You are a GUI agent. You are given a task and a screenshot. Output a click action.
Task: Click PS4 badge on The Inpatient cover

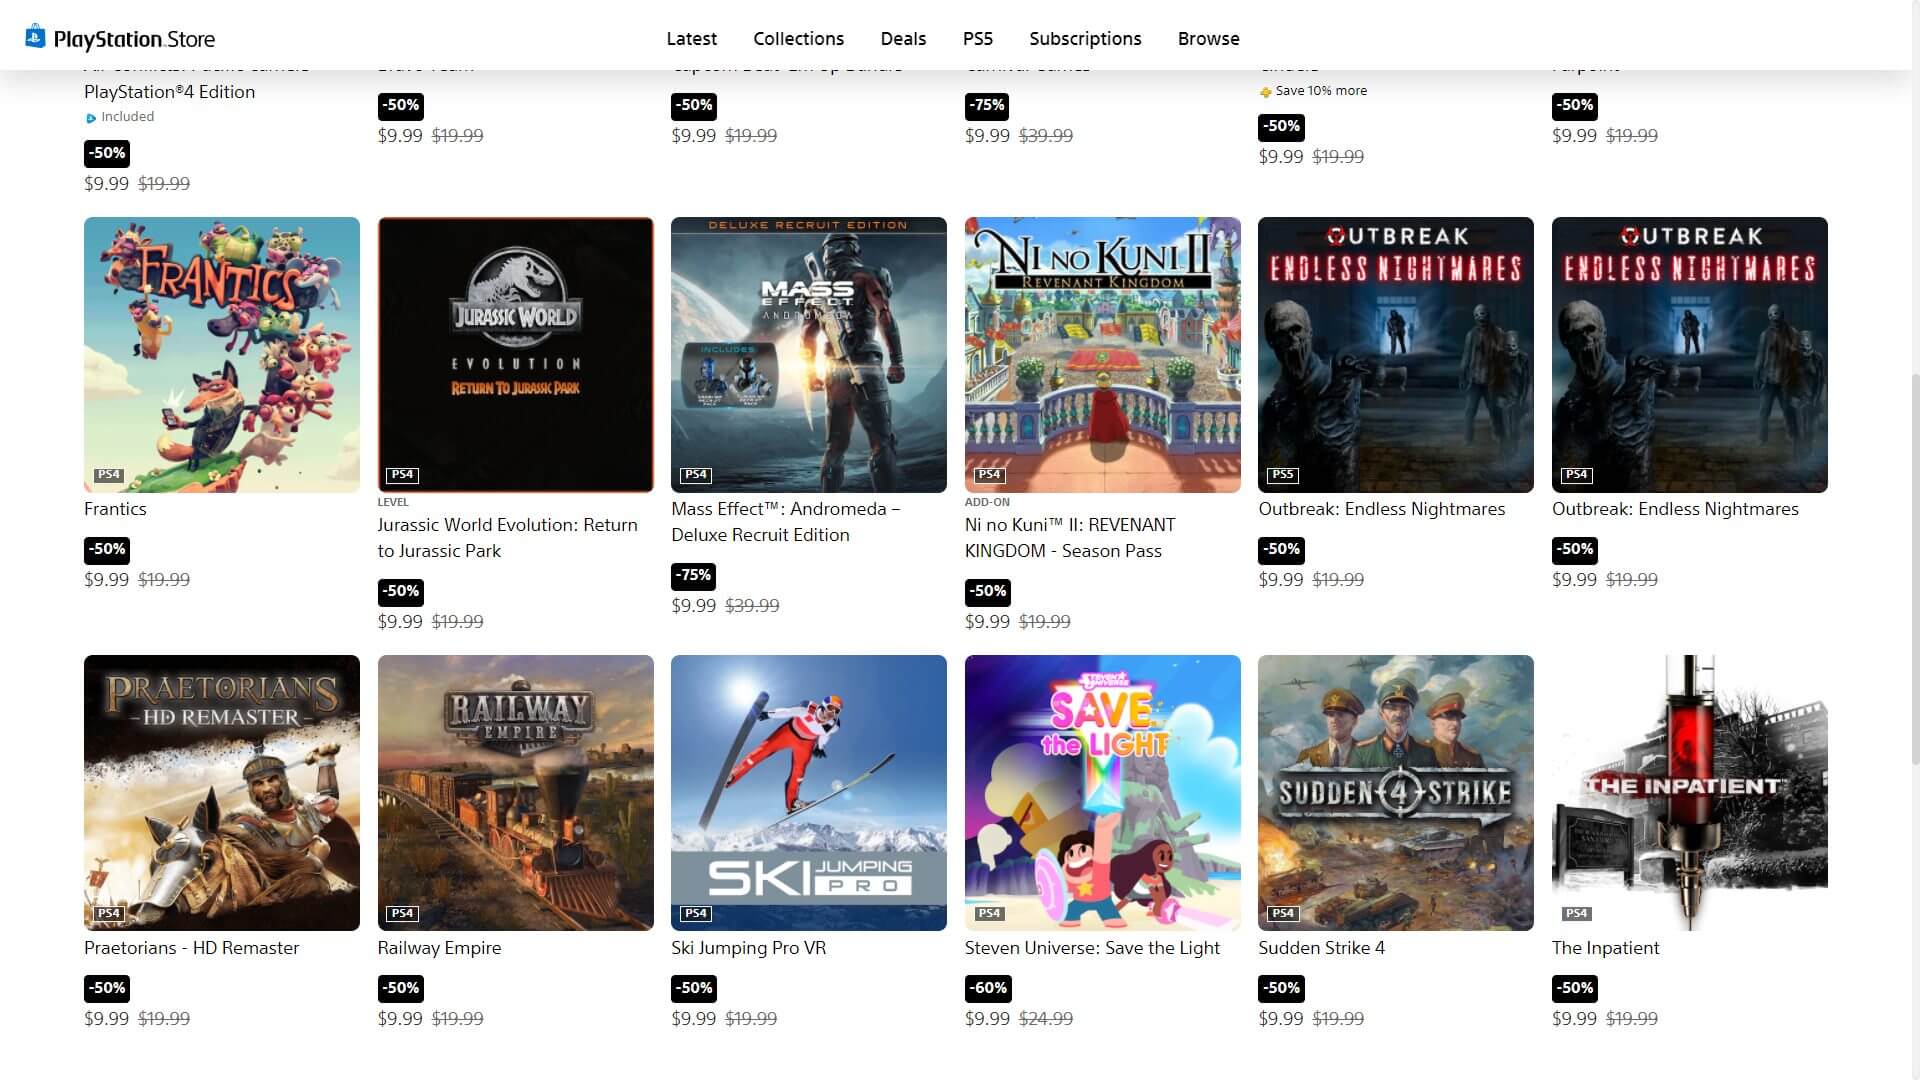1576,913
